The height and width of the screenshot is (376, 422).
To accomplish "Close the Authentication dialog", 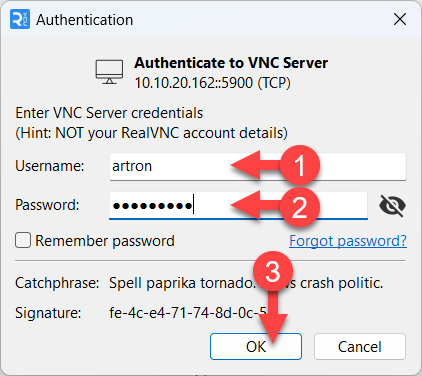I will (x=400, y=19).
